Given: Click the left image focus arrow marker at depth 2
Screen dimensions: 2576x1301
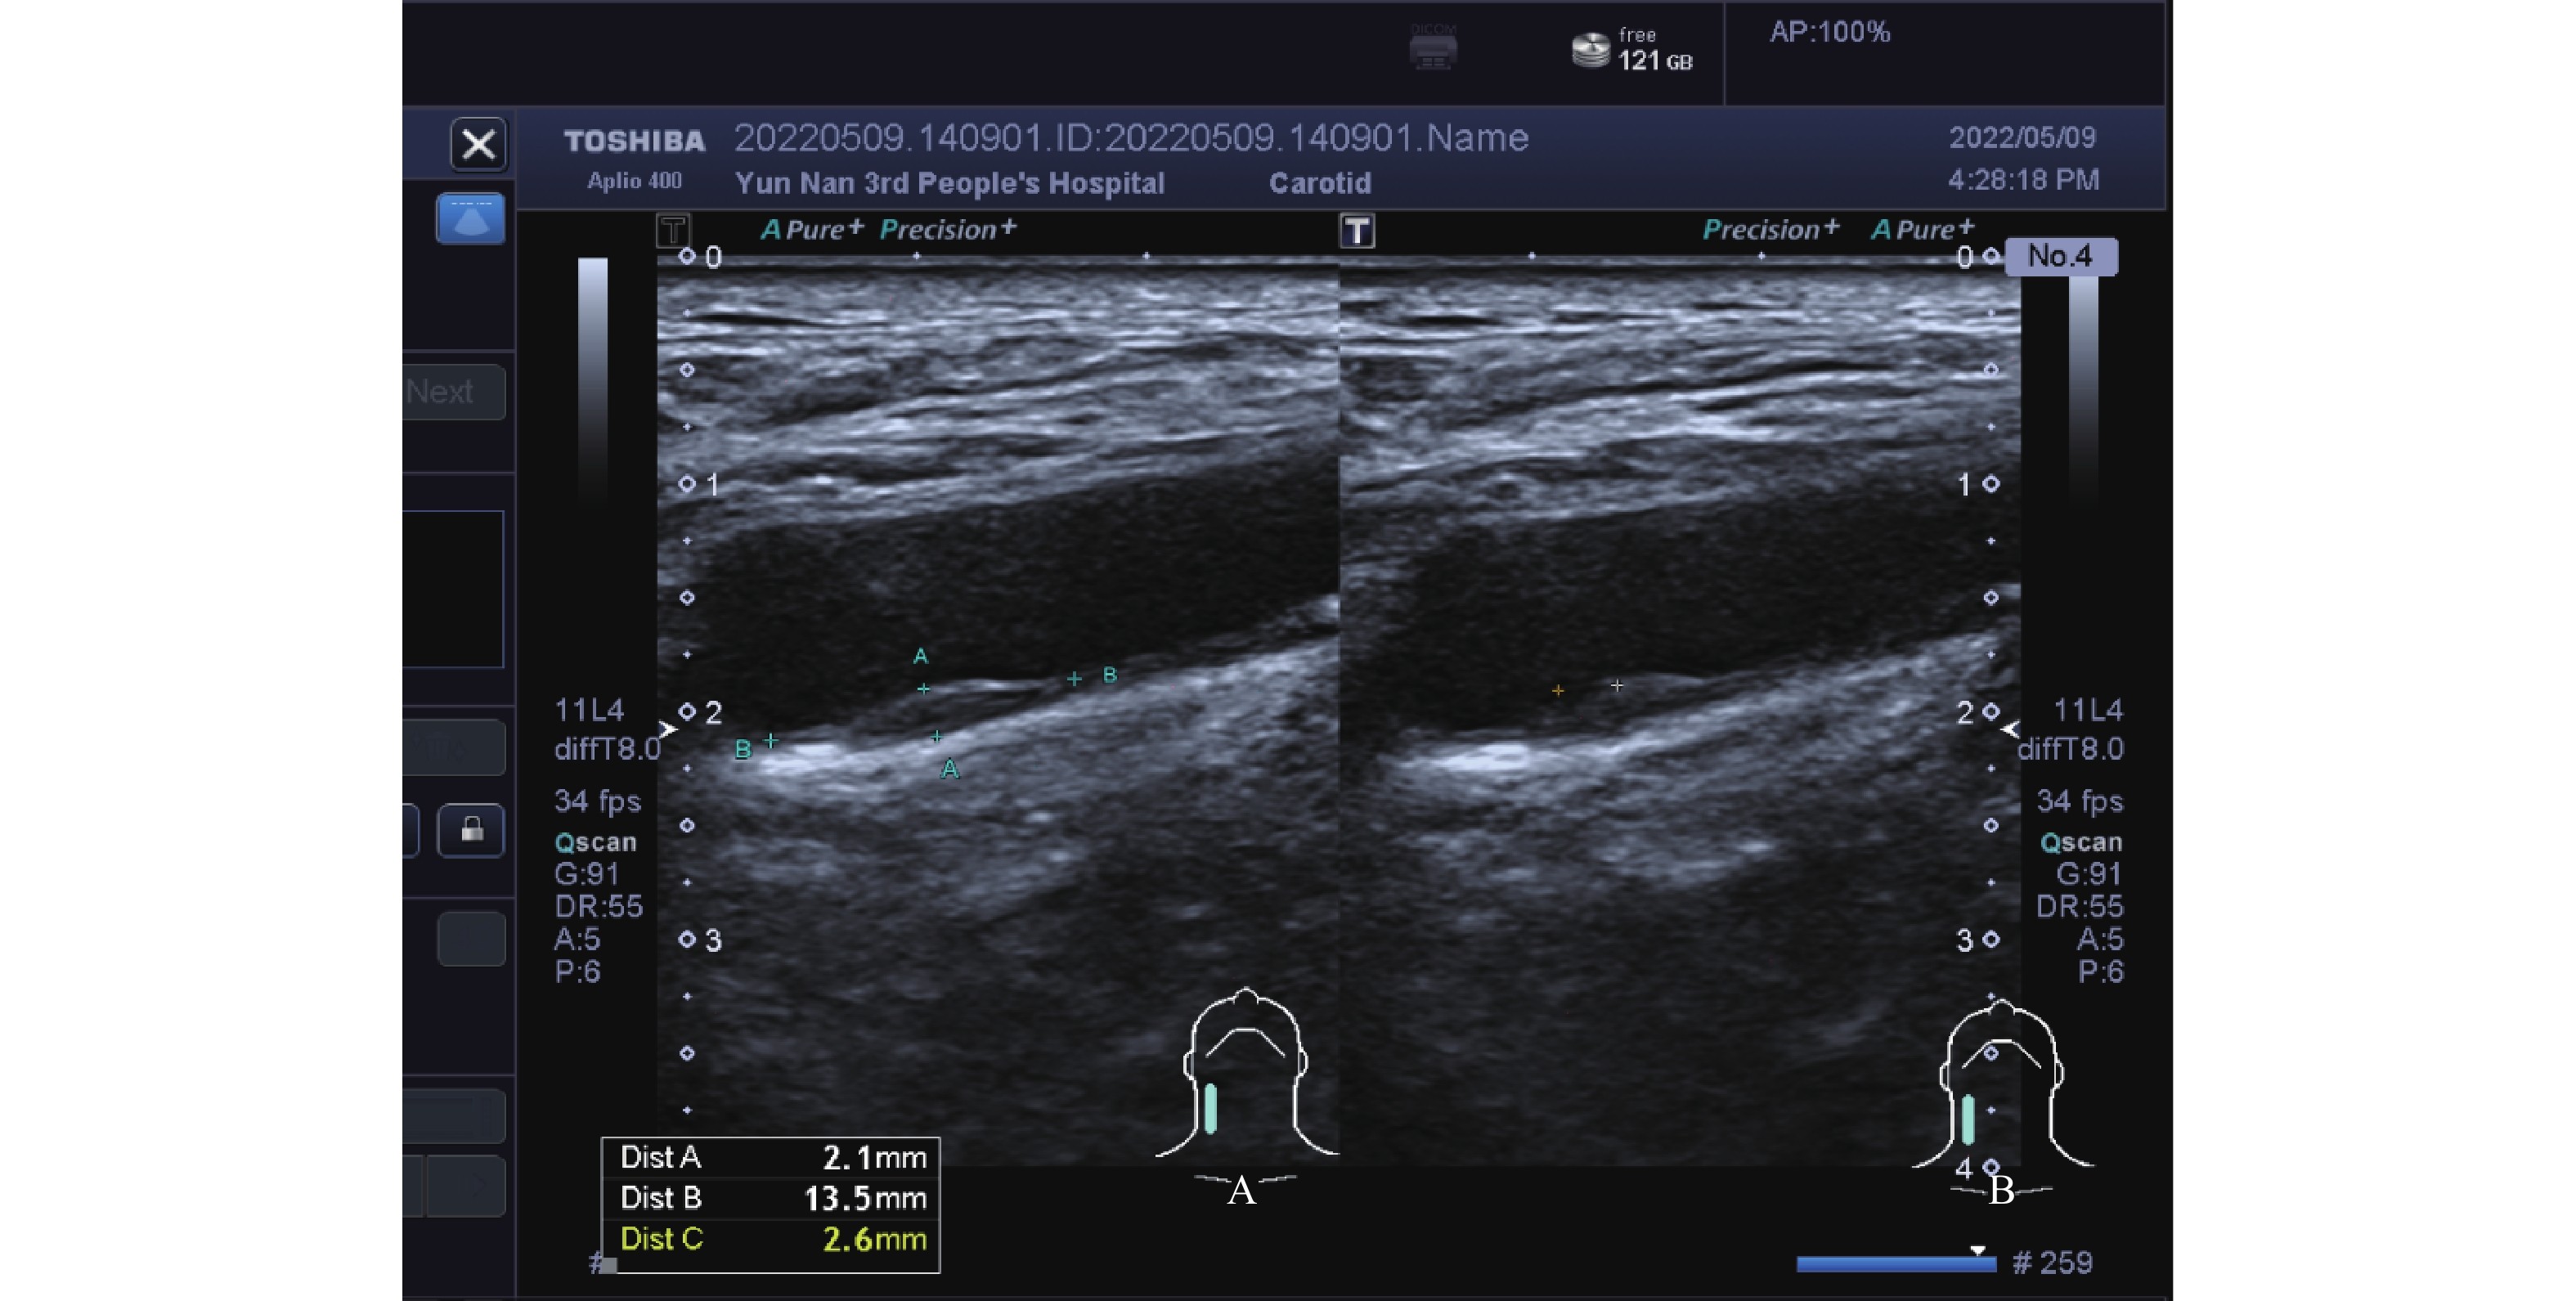Looking at the screenshot, I should pyautogui.click(x=667, y=729).
